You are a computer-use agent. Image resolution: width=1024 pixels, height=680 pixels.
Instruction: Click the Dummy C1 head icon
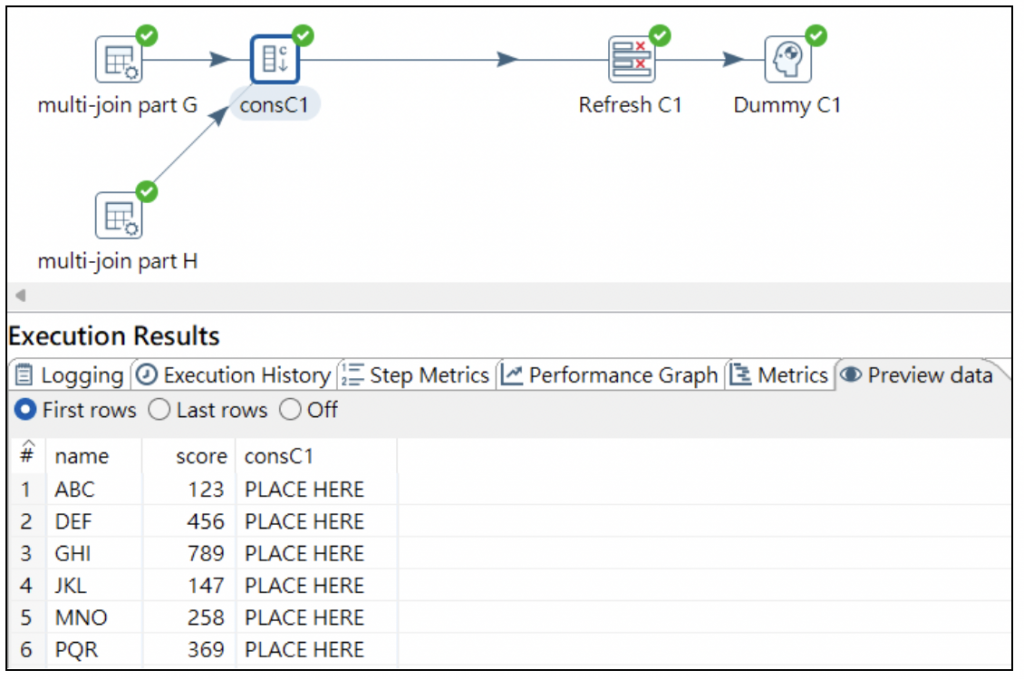(787, 60)
